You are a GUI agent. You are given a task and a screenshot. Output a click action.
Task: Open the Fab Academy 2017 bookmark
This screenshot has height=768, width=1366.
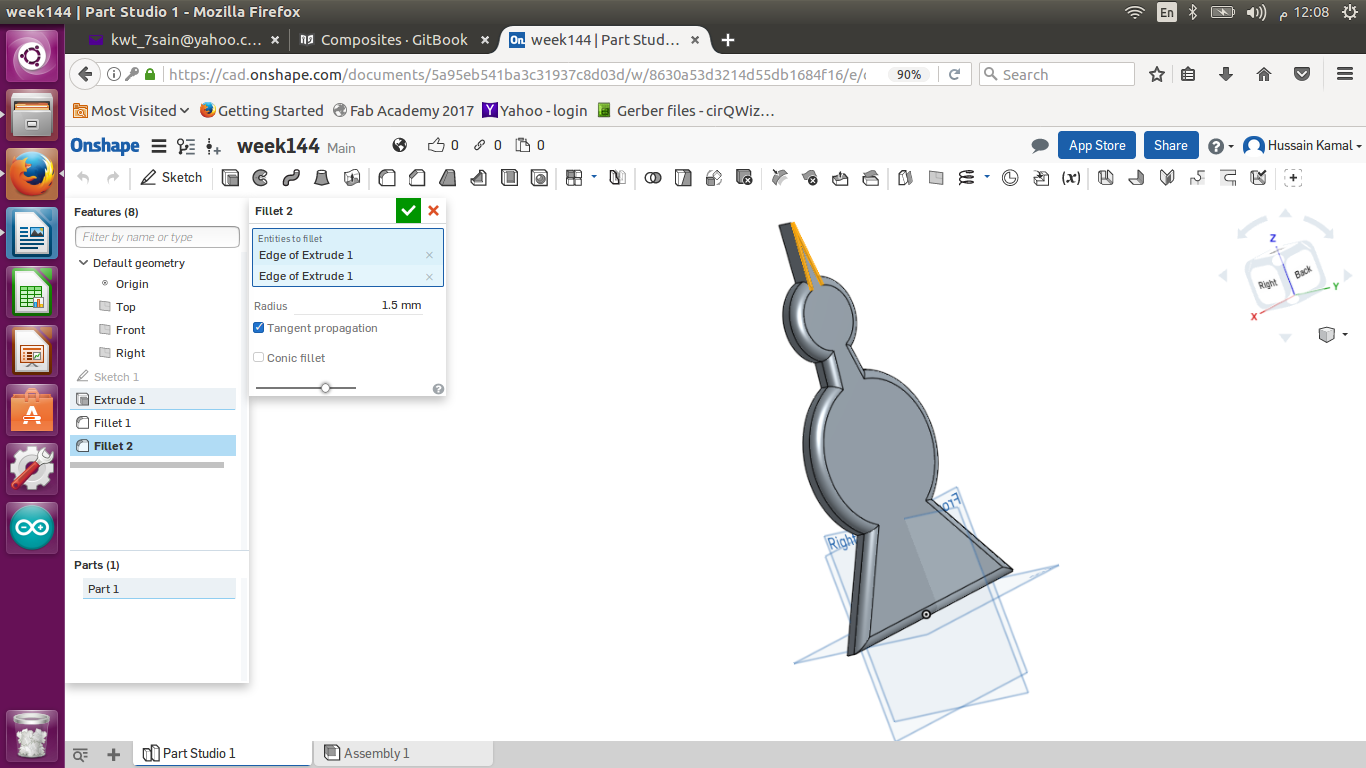[404, 111]
